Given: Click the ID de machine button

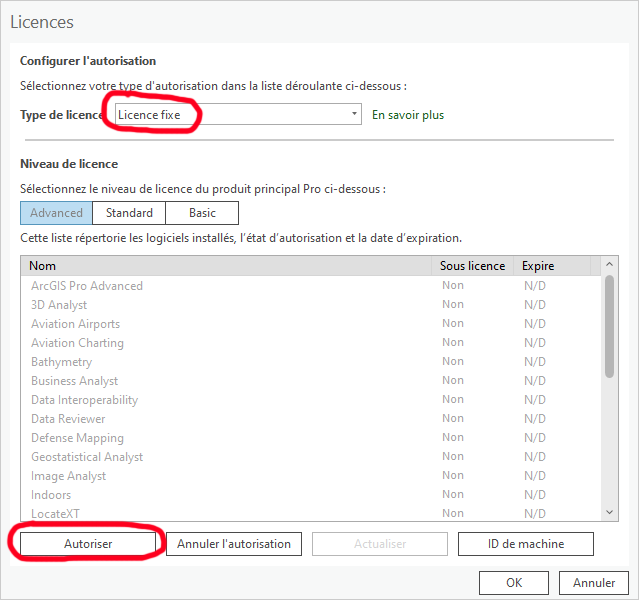Looking at the screenshot, I should pyautogui.click(x=525, y=544).
